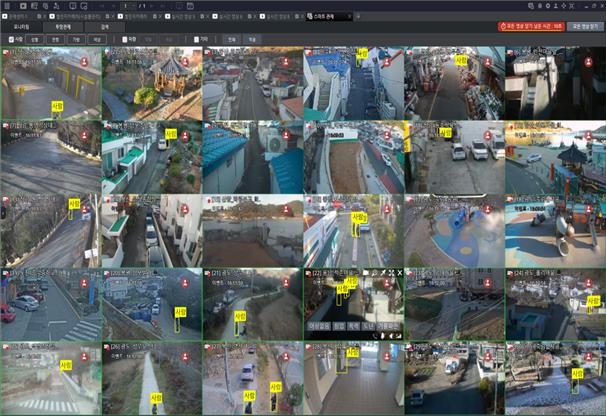Close the camera 22 video tile

pyautogui.click(x=399, y=273)
